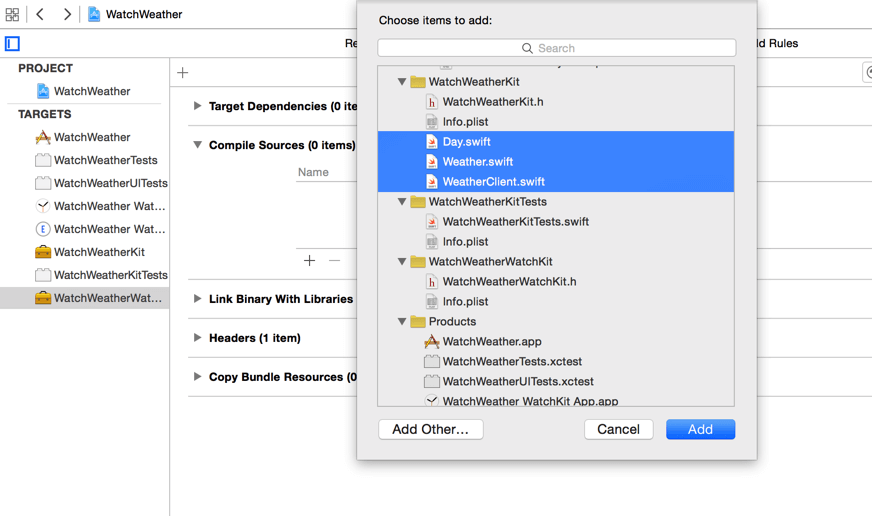Click plus under Compile Sources list
The height and width of the screenshot is (516, 872).
point(309,261)
